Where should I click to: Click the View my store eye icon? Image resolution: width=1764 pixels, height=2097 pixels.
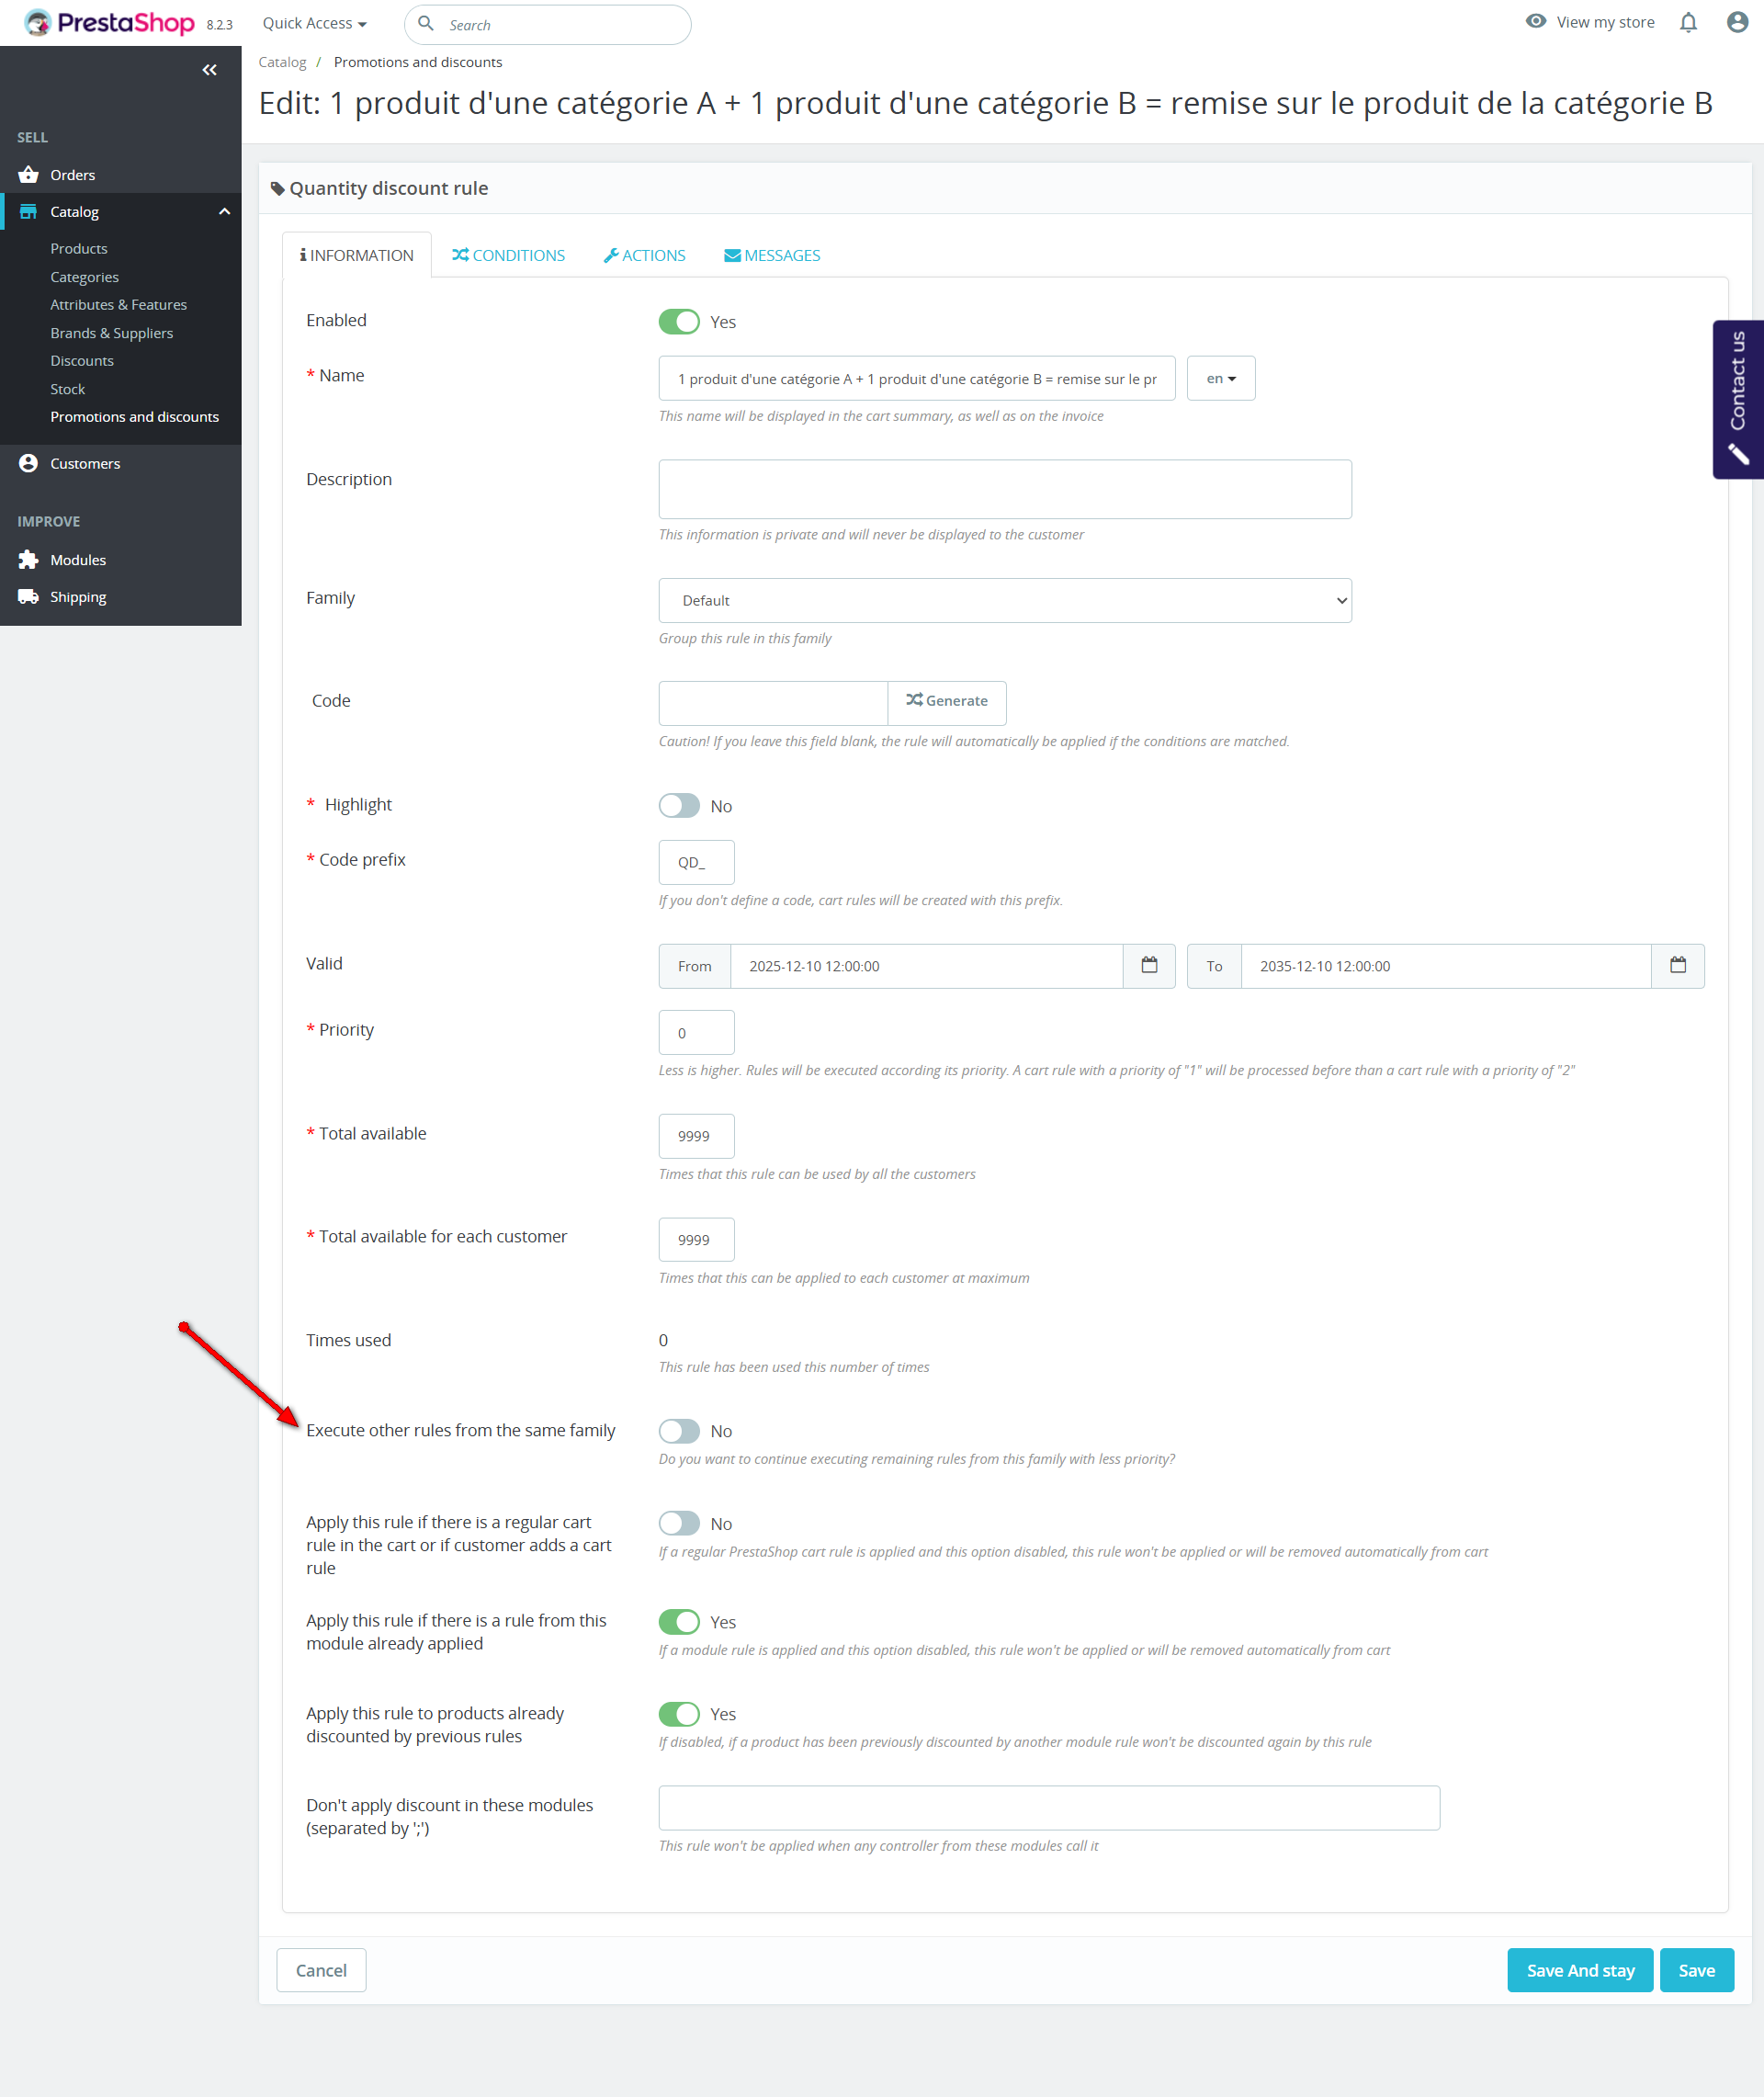click(x=1535, y=22)
